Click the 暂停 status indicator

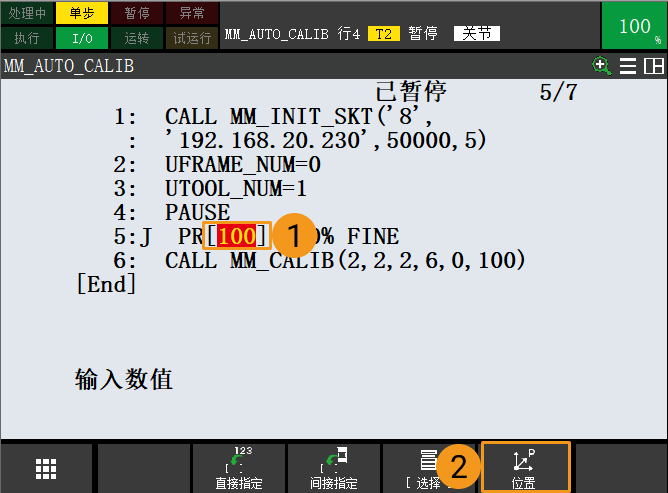coord(137,13)
